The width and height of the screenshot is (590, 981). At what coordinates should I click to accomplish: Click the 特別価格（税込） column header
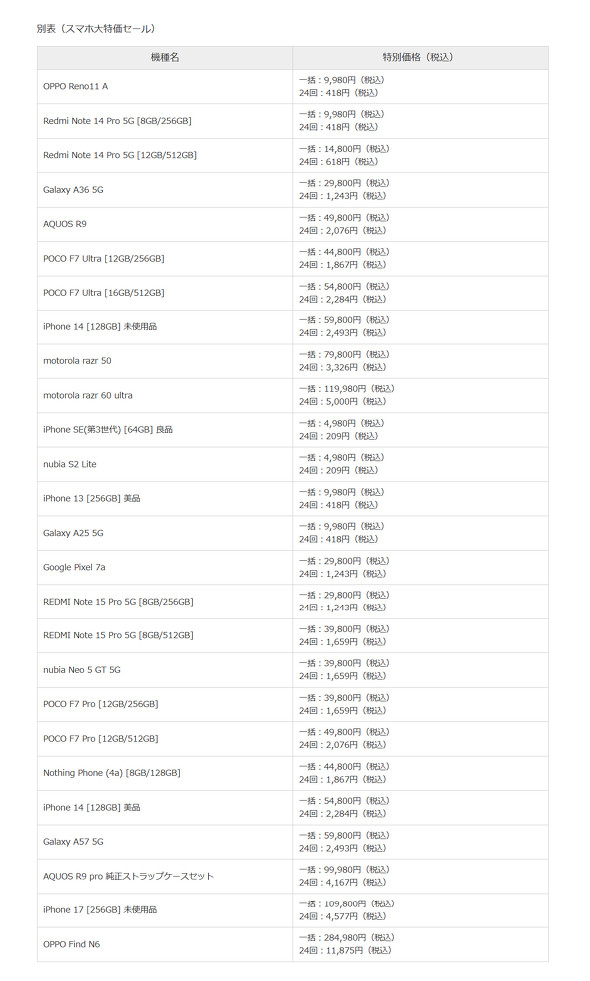click(420, 58)
